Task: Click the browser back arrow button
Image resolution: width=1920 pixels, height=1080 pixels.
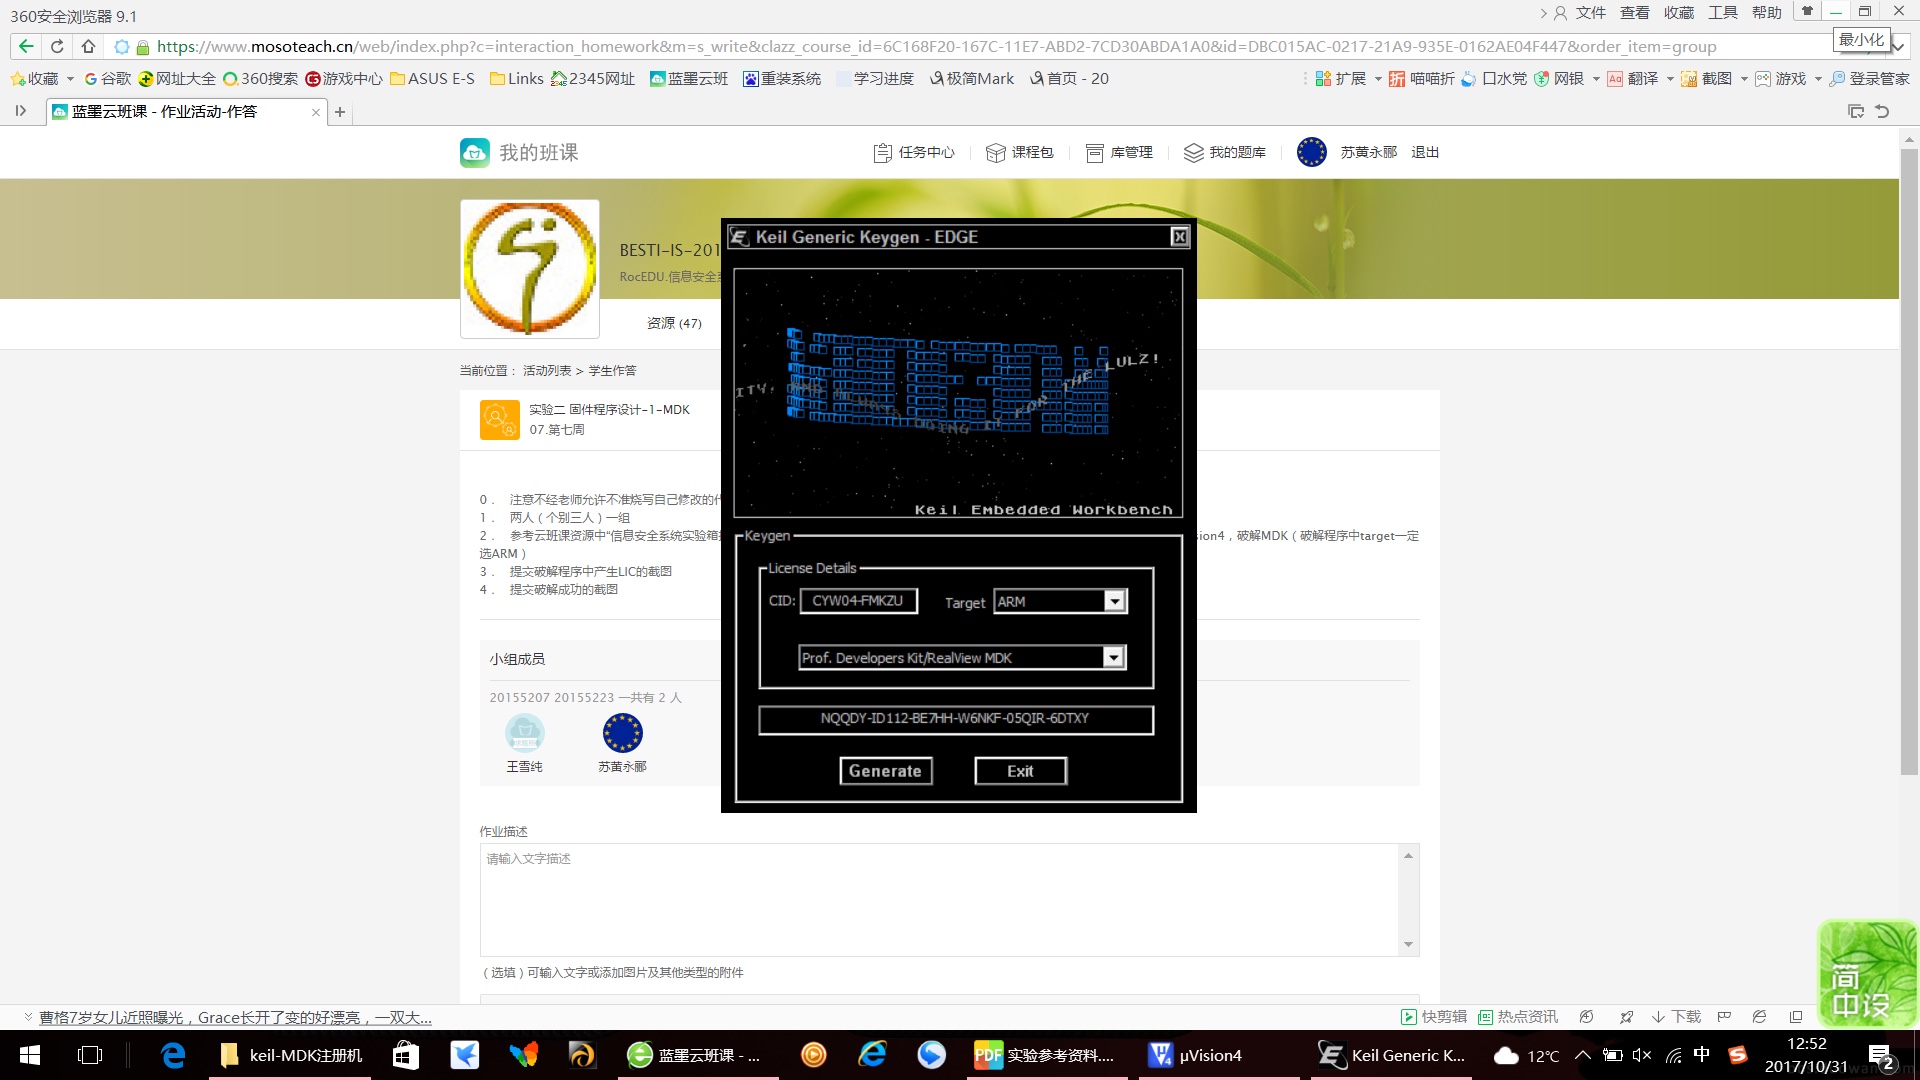Action: click(26, 46)
